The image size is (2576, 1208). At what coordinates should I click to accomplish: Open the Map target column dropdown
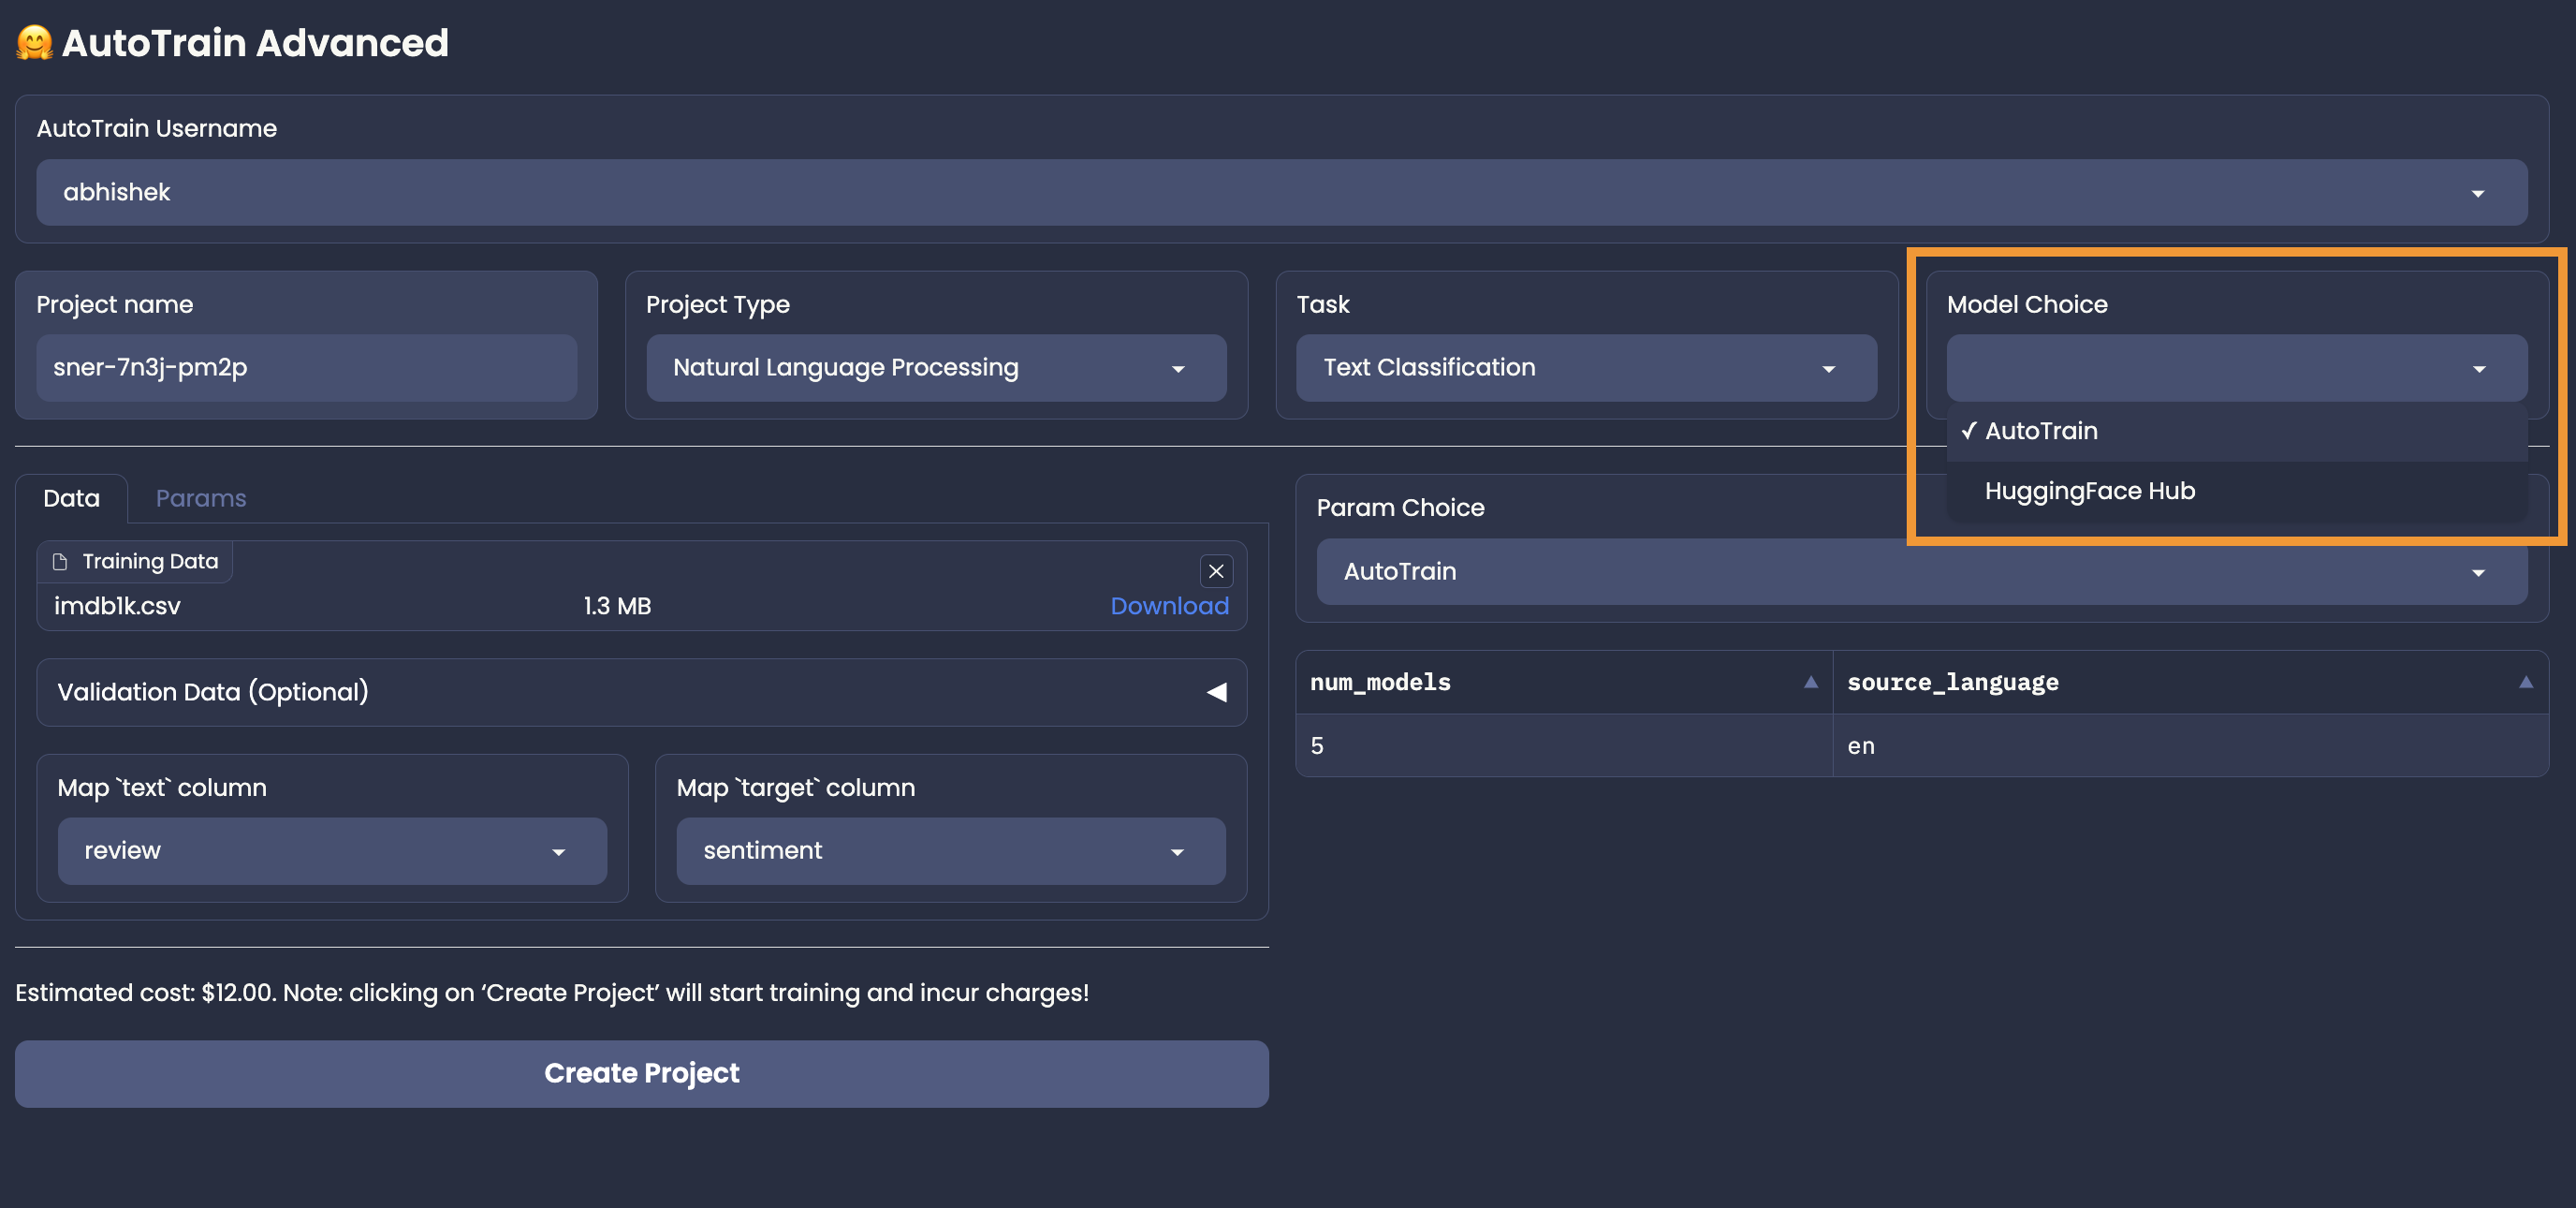[950, 851]
